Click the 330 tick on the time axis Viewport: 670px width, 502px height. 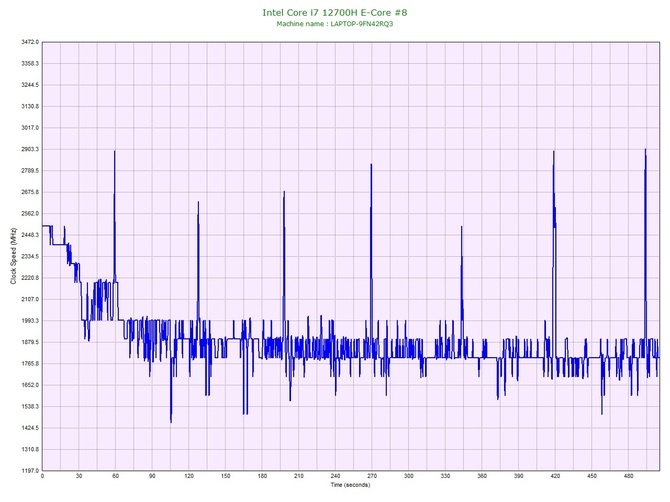[445, 476]
